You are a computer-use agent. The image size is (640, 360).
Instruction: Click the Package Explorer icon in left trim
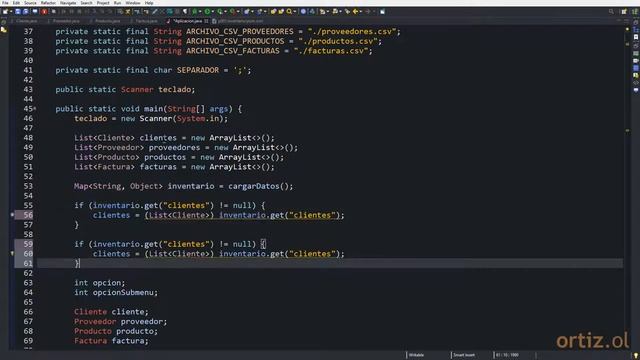coord(4,30)
